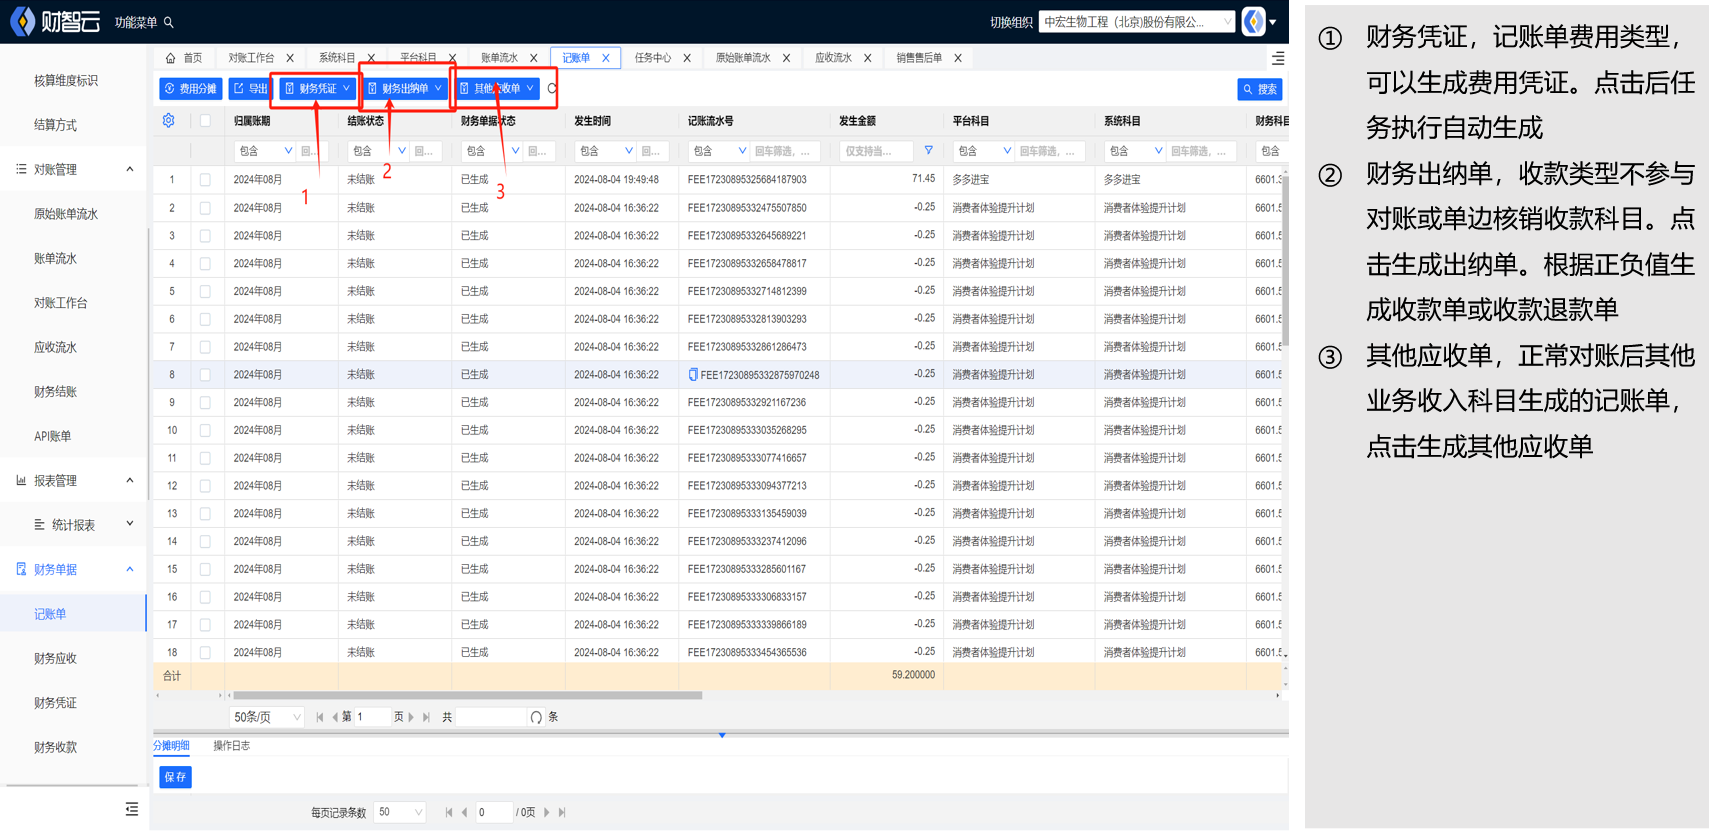Collapse sidebar using the bottom-left menu icon
Viewport: 1709px width, 831px height.
(x=131, y=809)
